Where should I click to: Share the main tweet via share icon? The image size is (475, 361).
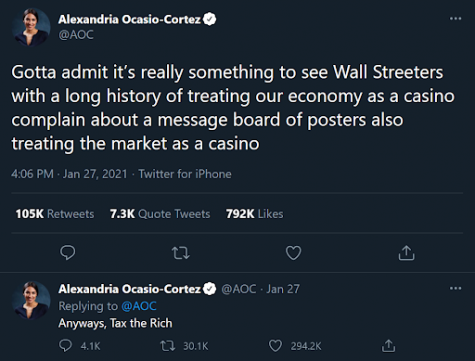[406, 253]
